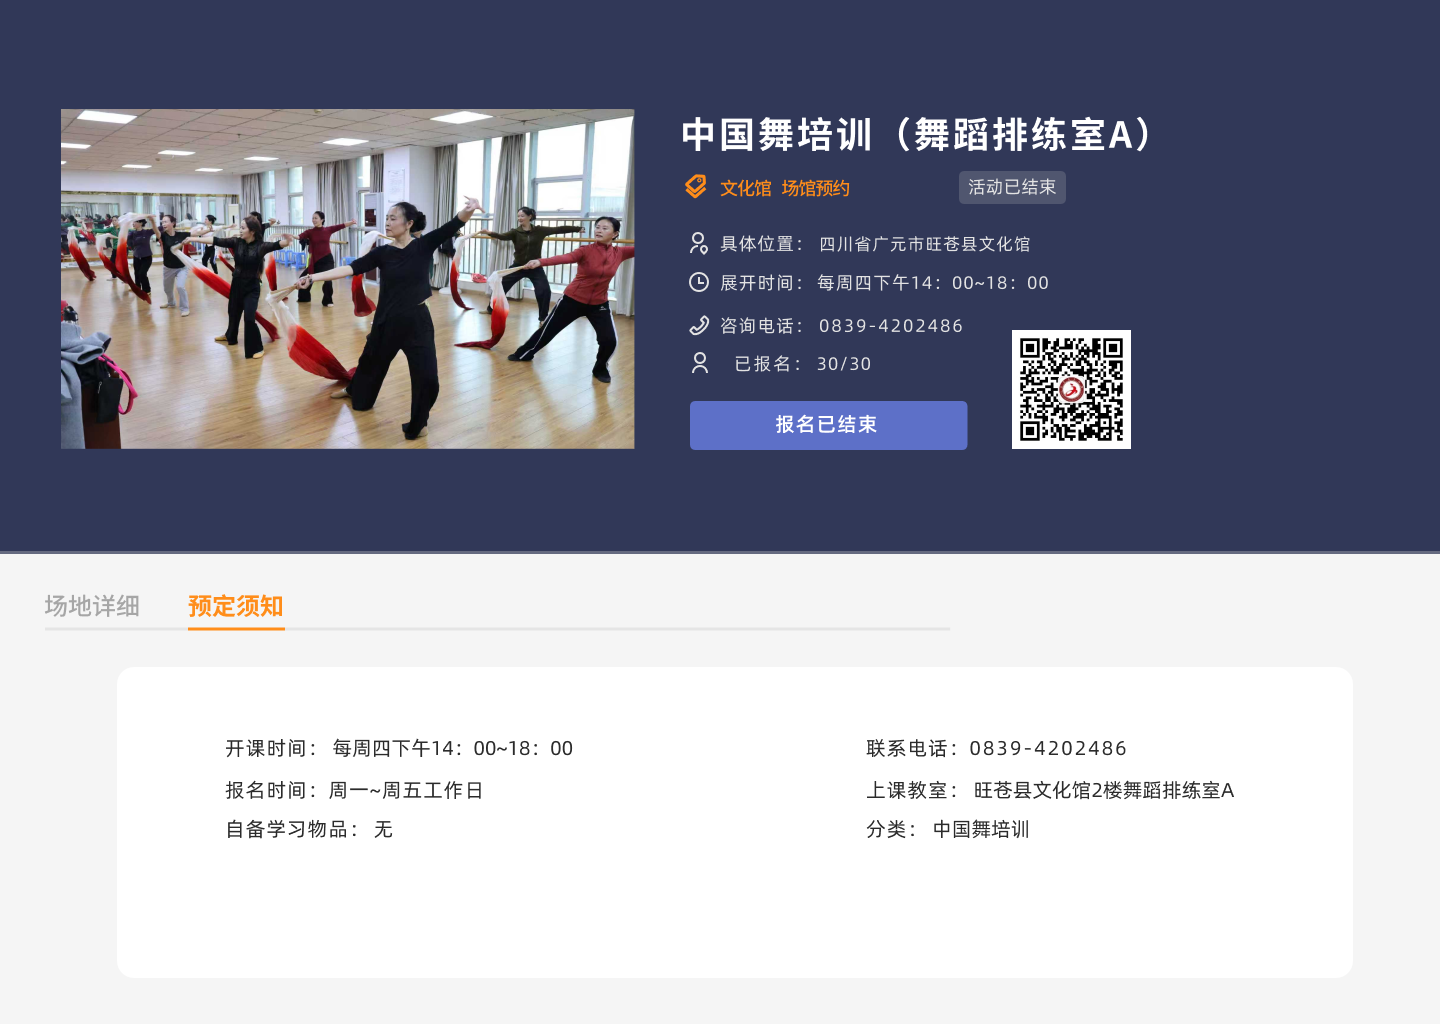
Task: Click the clock icon next to 展开时间
Action: (699, 282)
